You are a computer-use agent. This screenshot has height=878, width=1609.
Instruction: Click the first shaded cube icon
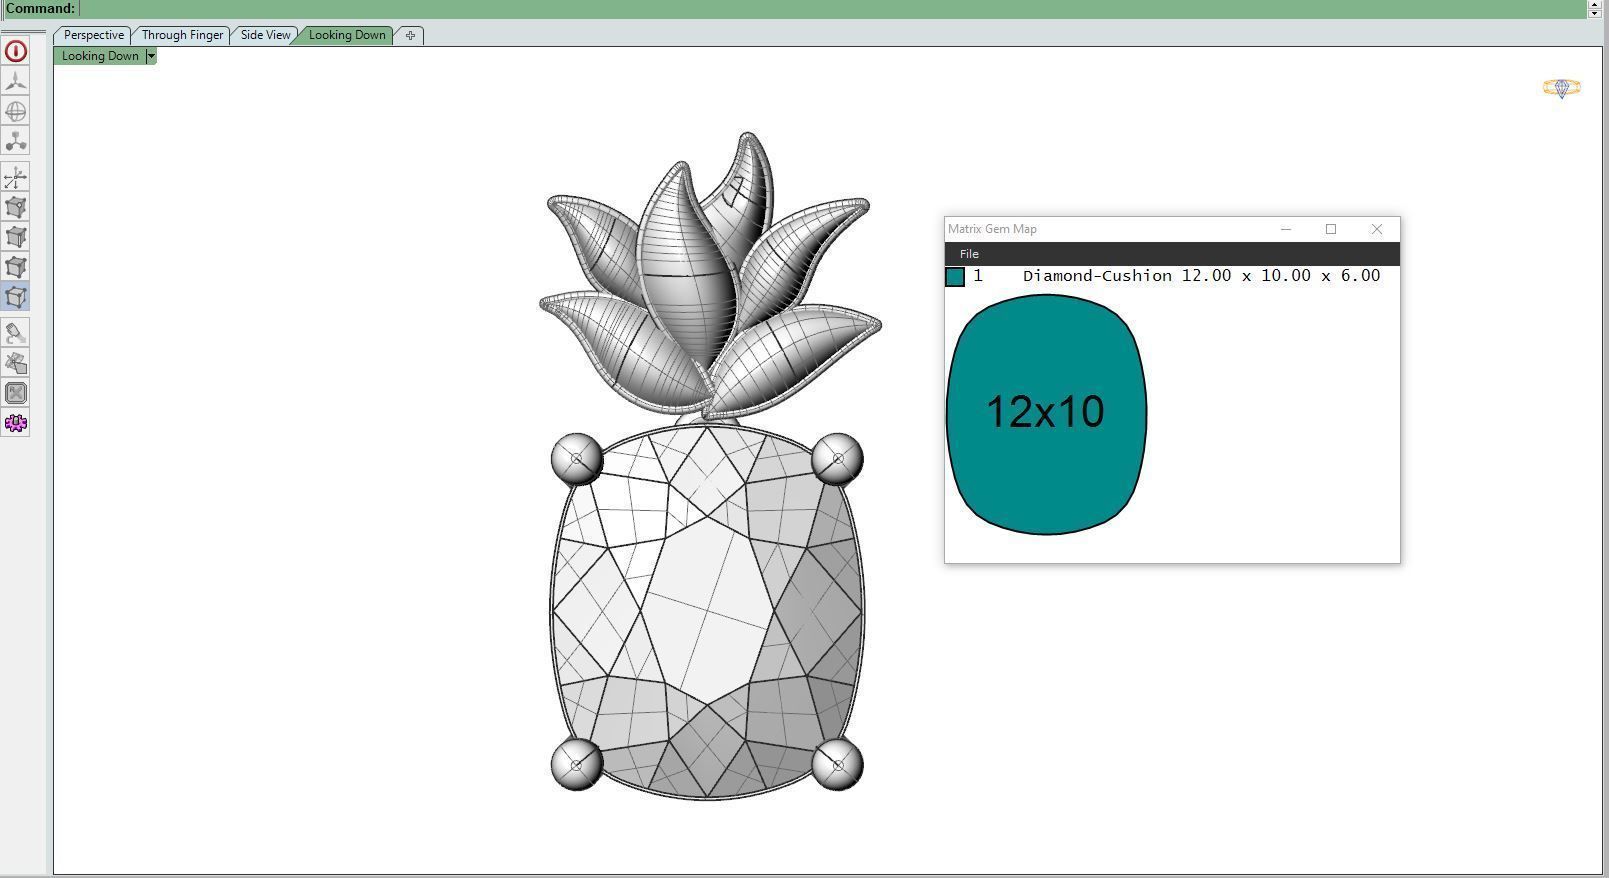click(x=16, y=207)
